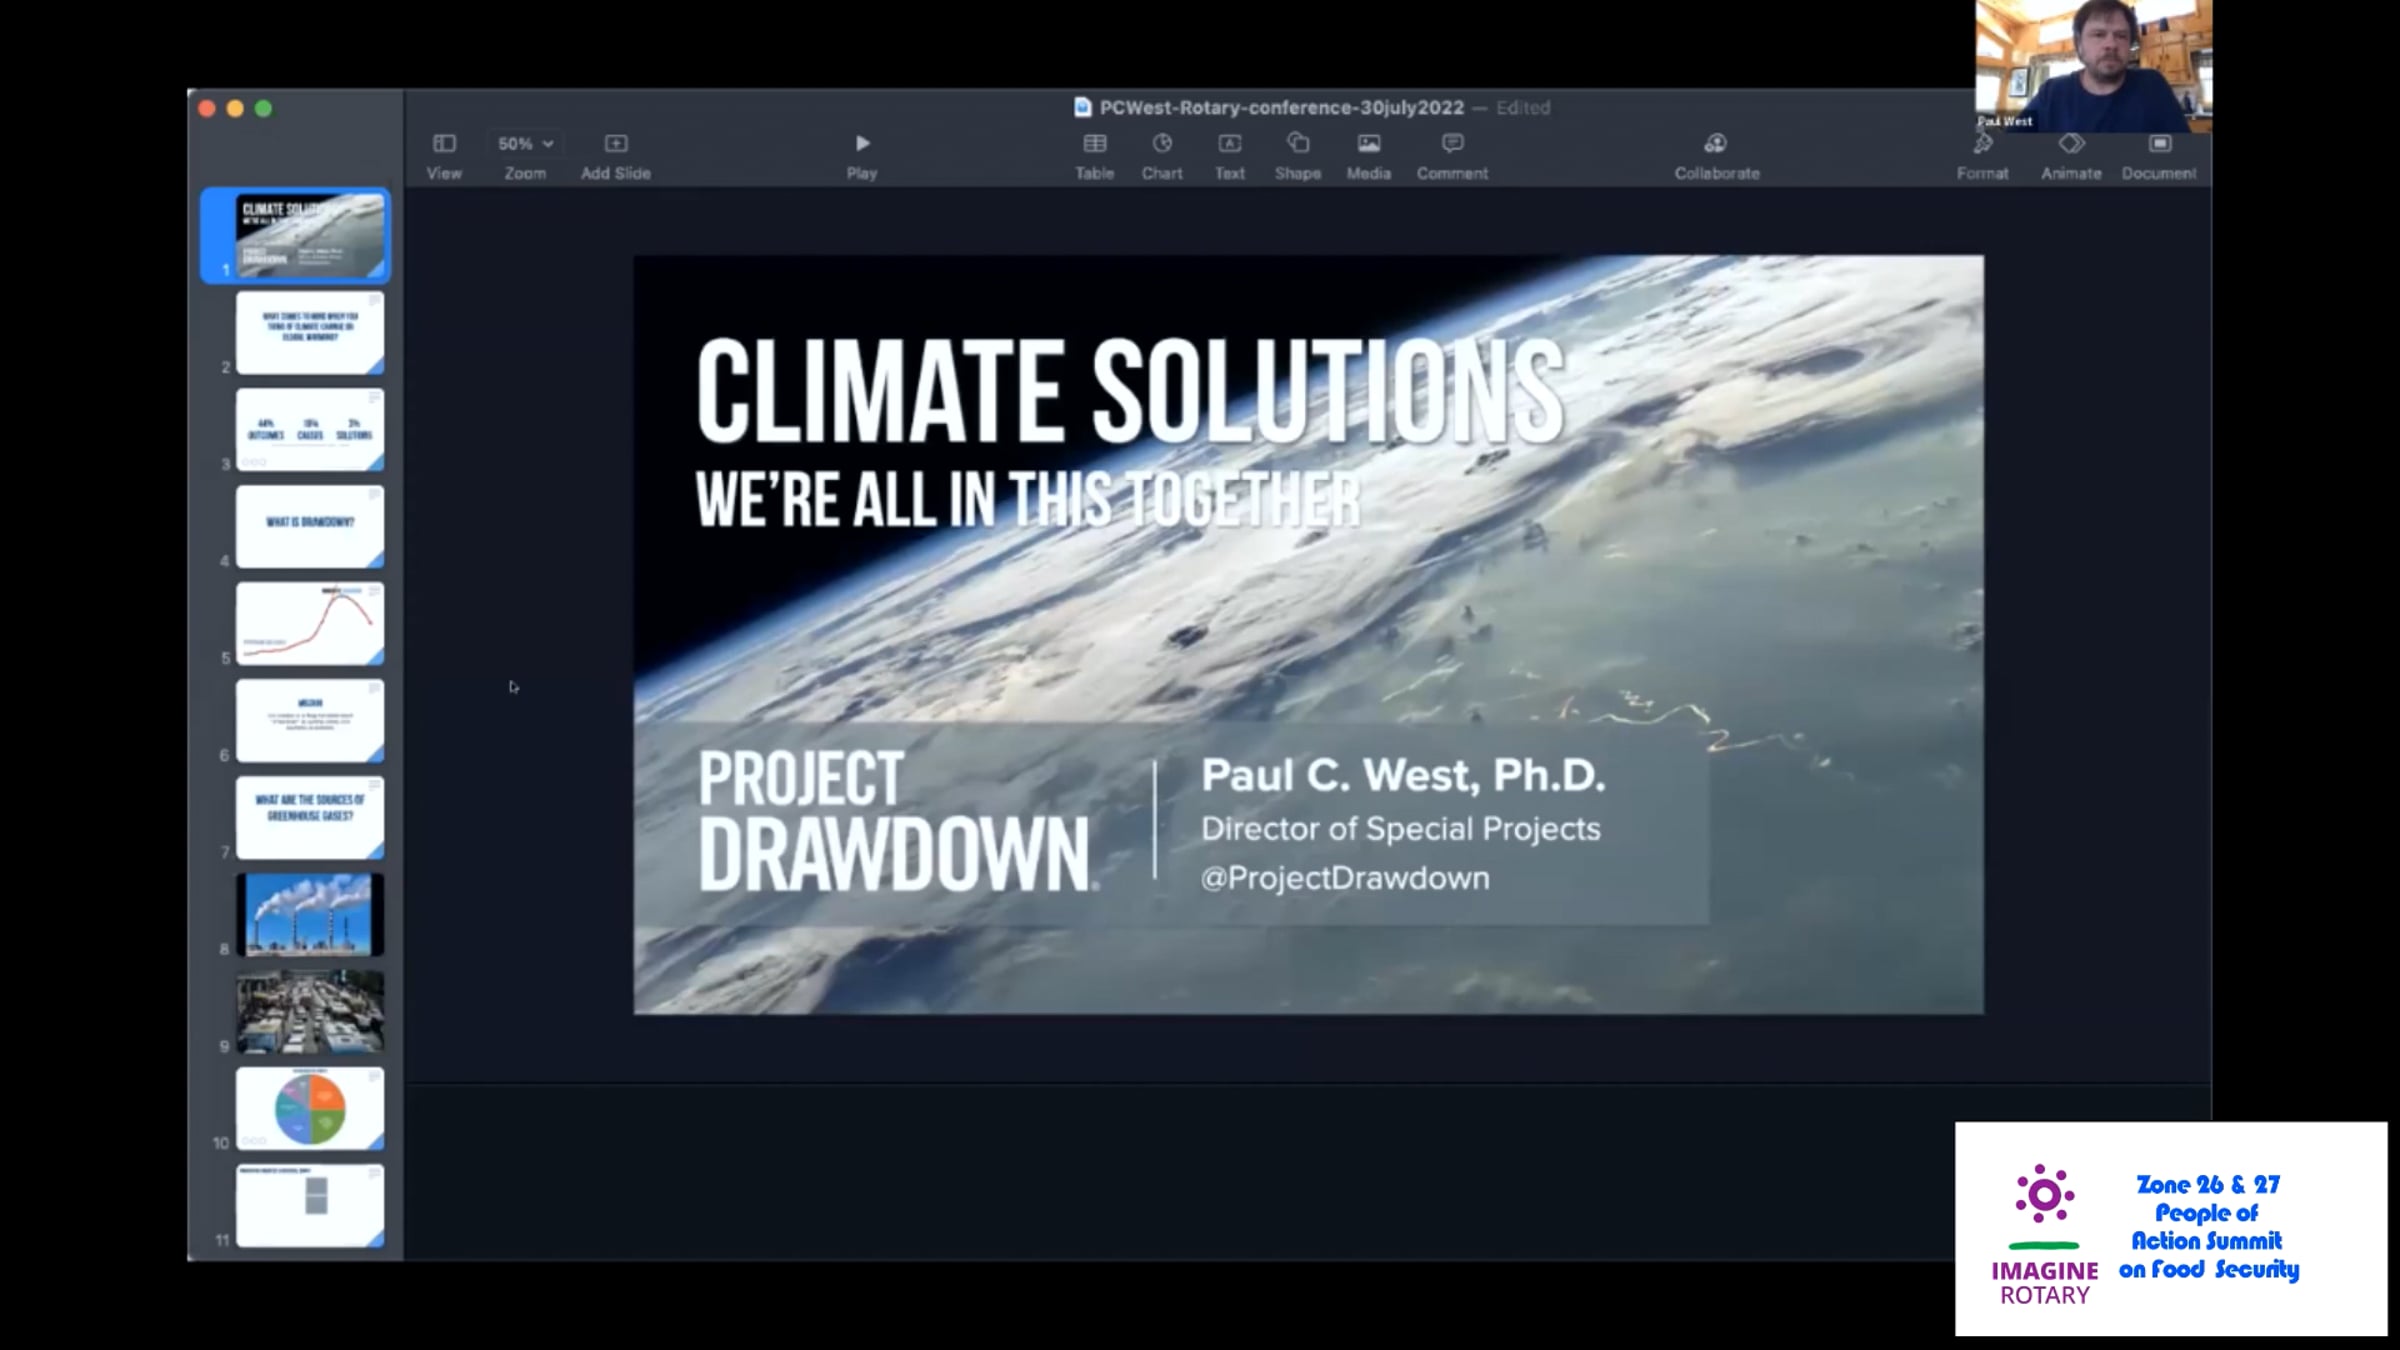This screenshot has height=1350, width=2400.
Task: Select slide 10 with pie chart
Action: coord(309,1108)
